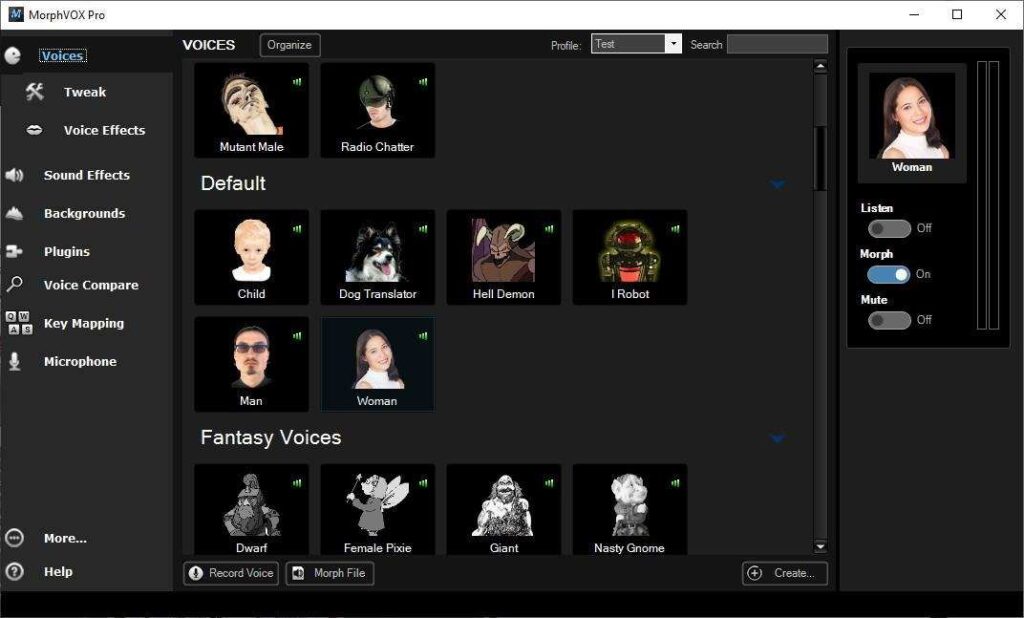1024x618 pixels.
Task: Open the Profile dropdown
Action: click(x=673, y=44)
